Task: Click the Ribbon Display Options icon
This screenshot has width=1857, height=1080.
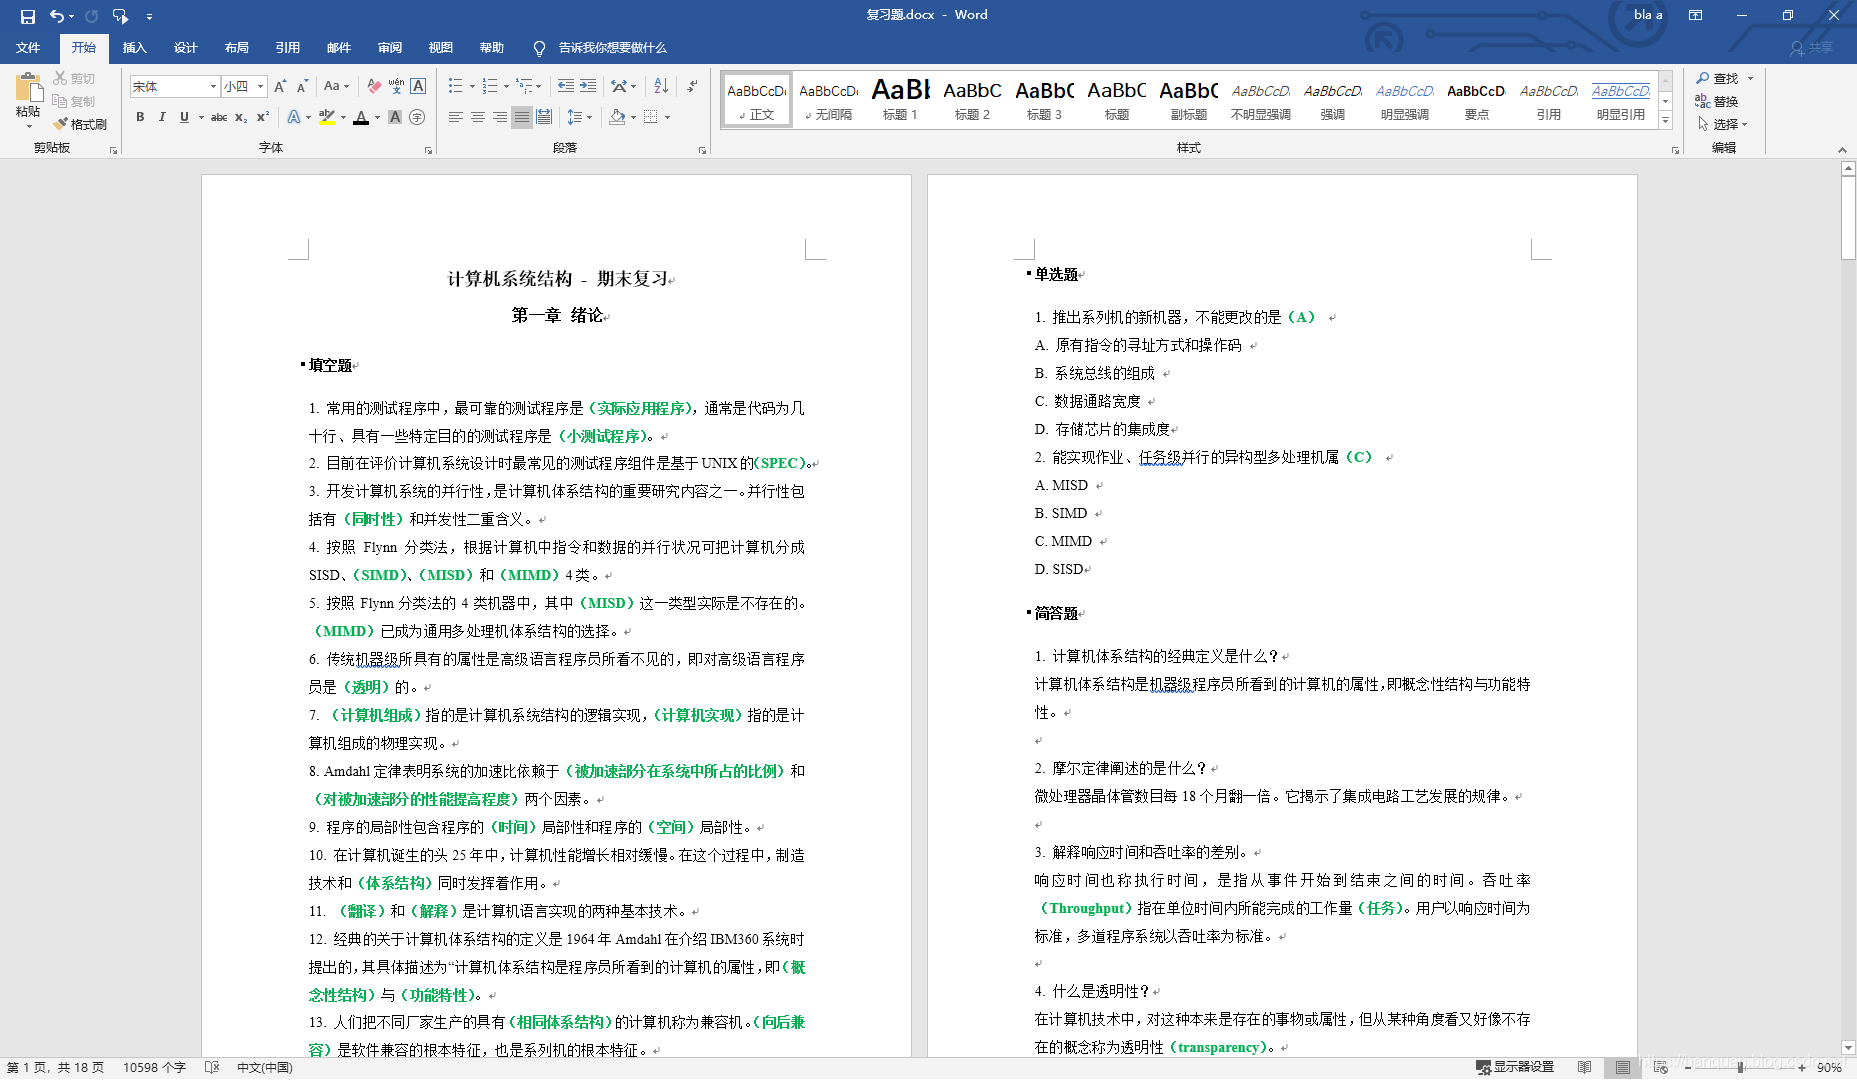Action: [x=1695, y=15]
